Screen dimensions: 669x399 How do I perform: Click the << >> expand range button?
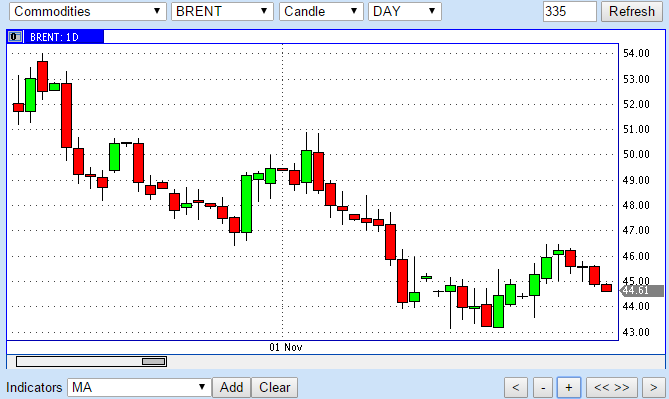[x=611, y=387]
